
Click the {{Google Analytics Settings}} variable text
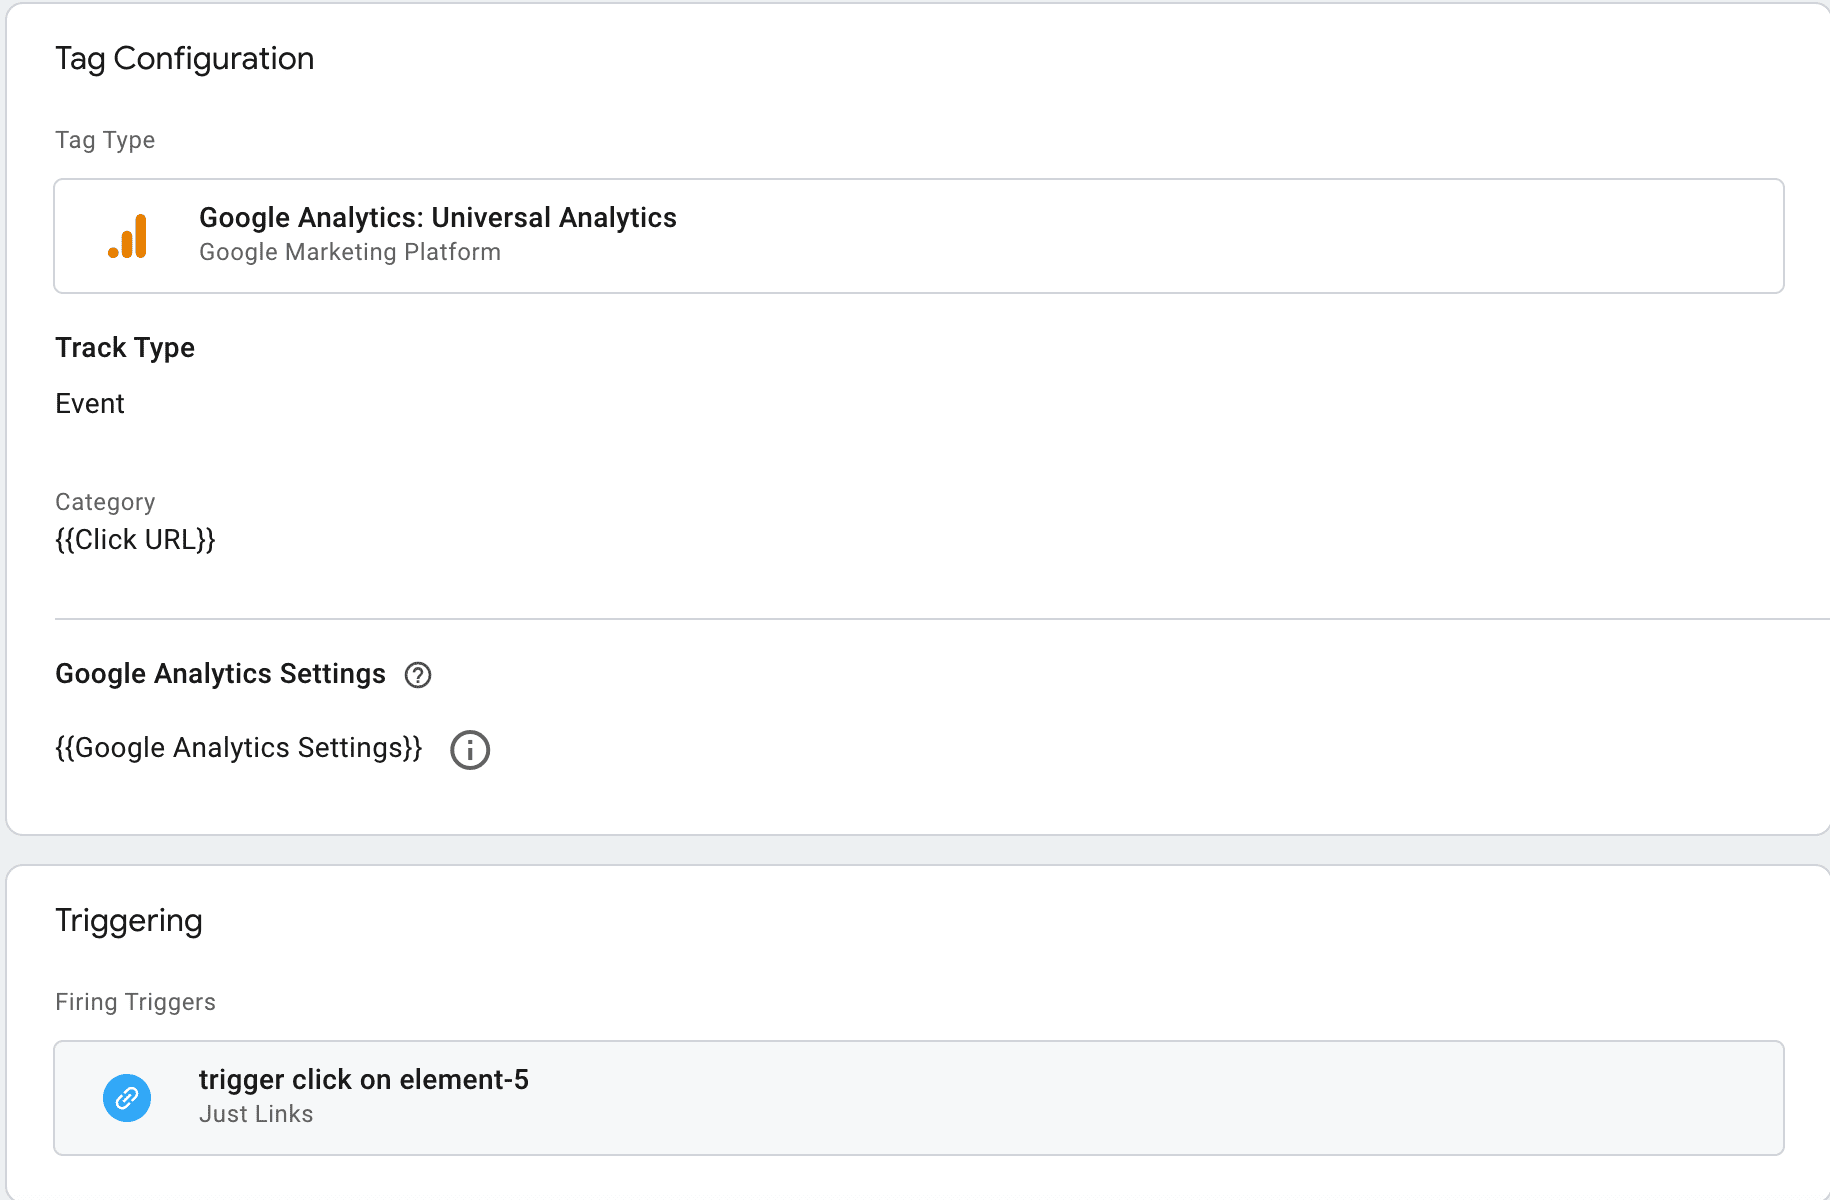tap(239, 748)
